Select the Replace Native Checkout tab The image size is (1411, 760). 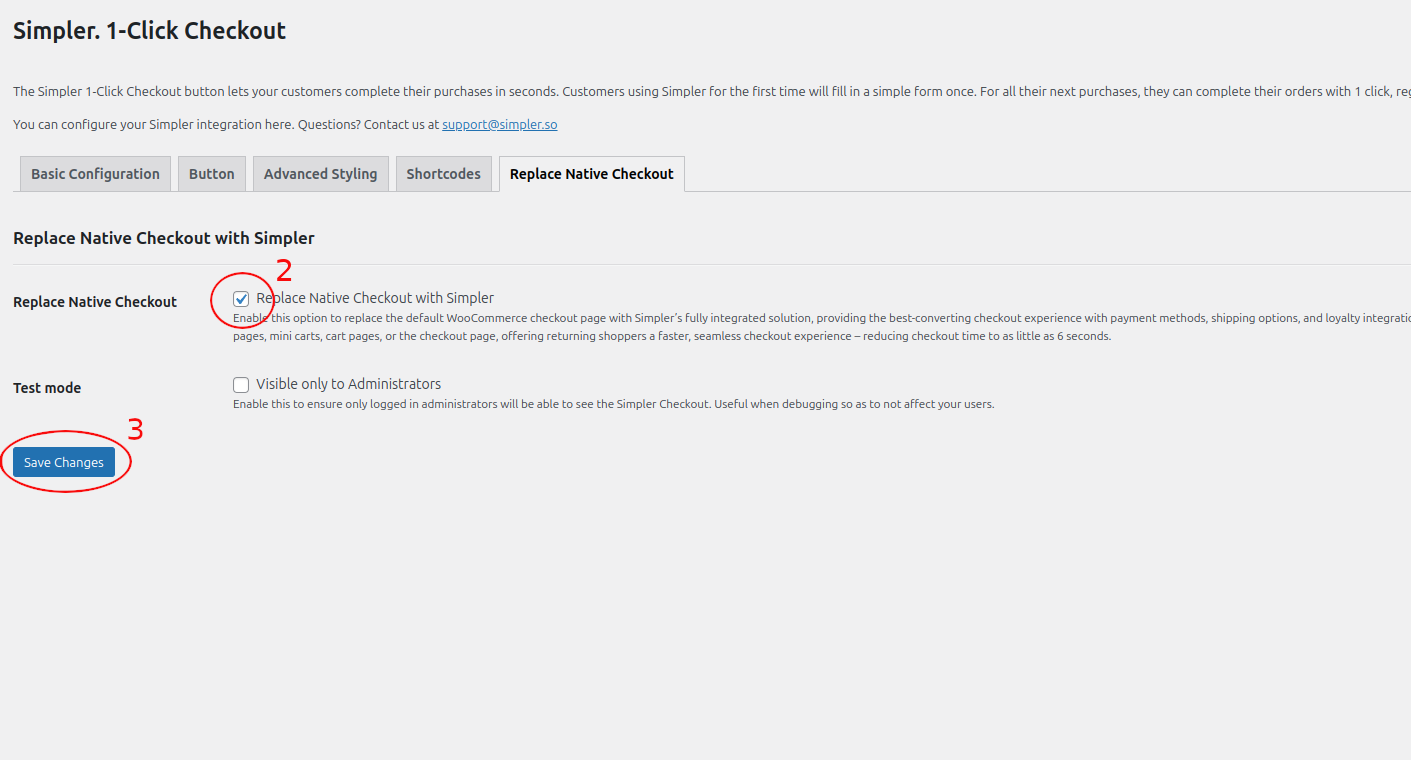592,174
